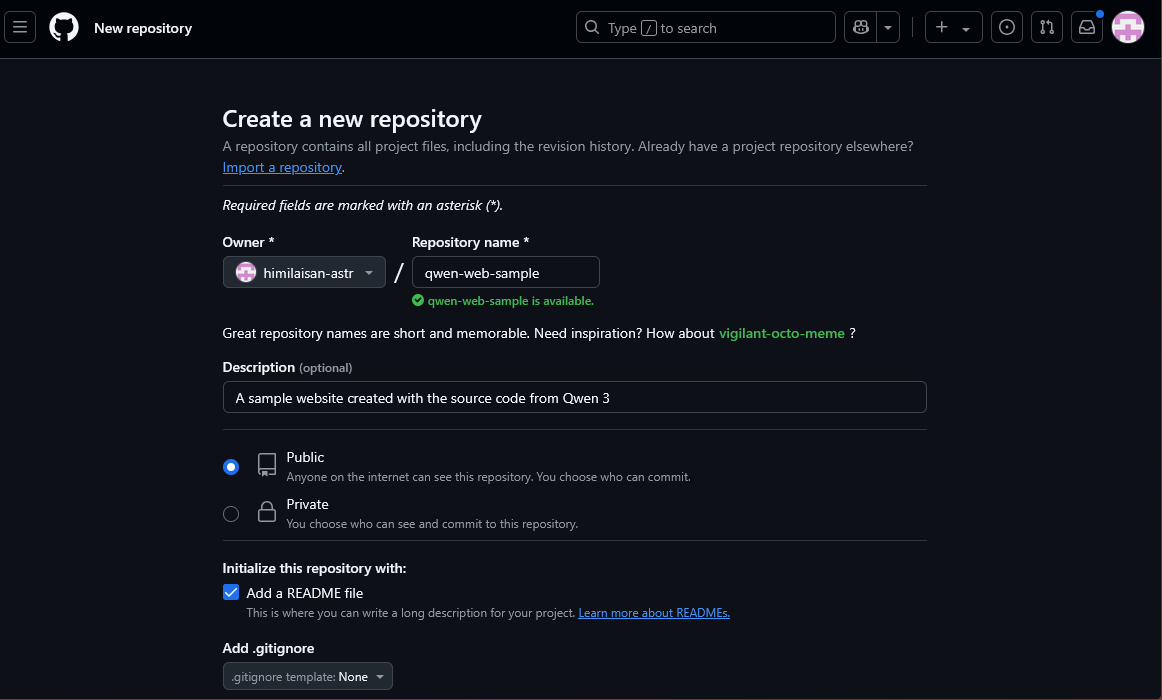Image resolution: width=1162 pixels, height=700 pixels.
Task: Open the hamburger navigation menu
Action: tap(20, 27)
